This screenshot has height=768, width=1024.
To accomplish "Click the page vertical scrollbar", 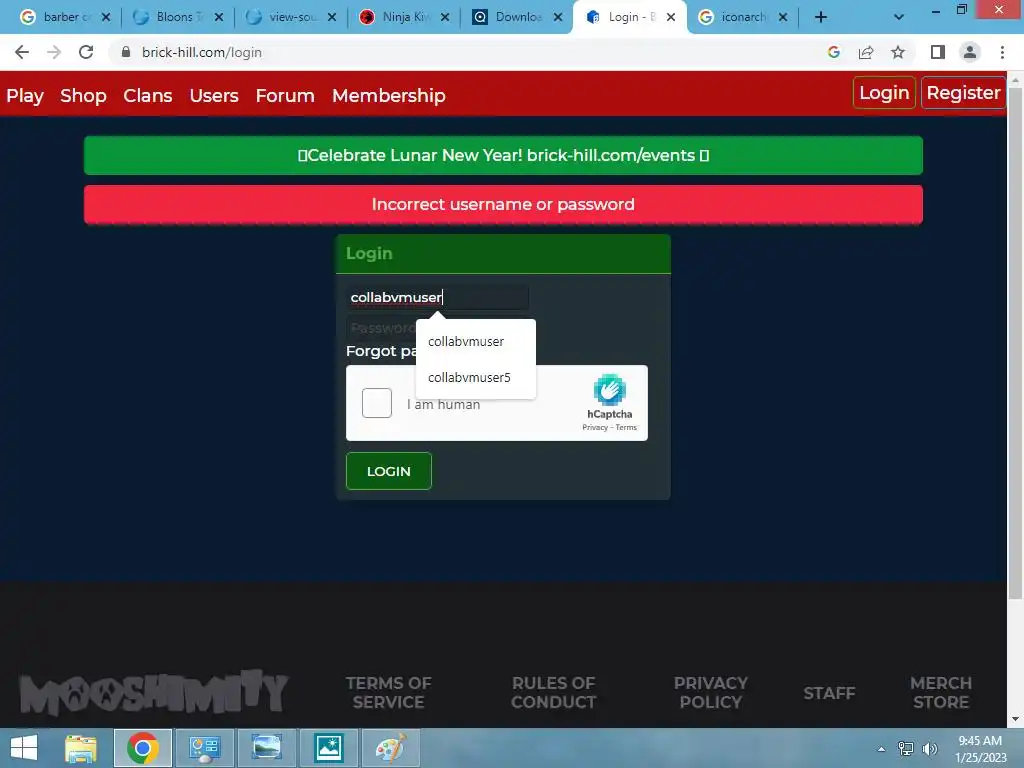I will click(x=1015, y=343).
